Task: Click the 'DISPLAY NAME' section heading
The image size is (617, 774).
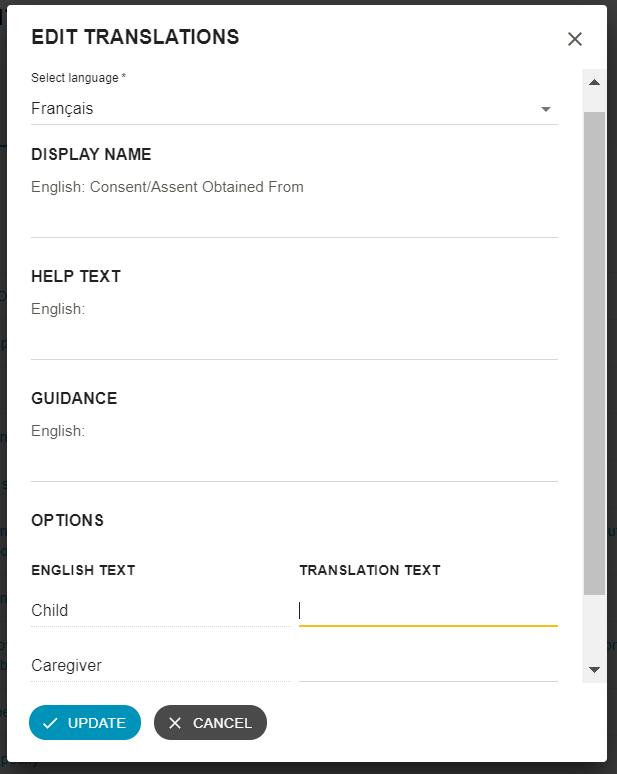Action: coord(91,154)
